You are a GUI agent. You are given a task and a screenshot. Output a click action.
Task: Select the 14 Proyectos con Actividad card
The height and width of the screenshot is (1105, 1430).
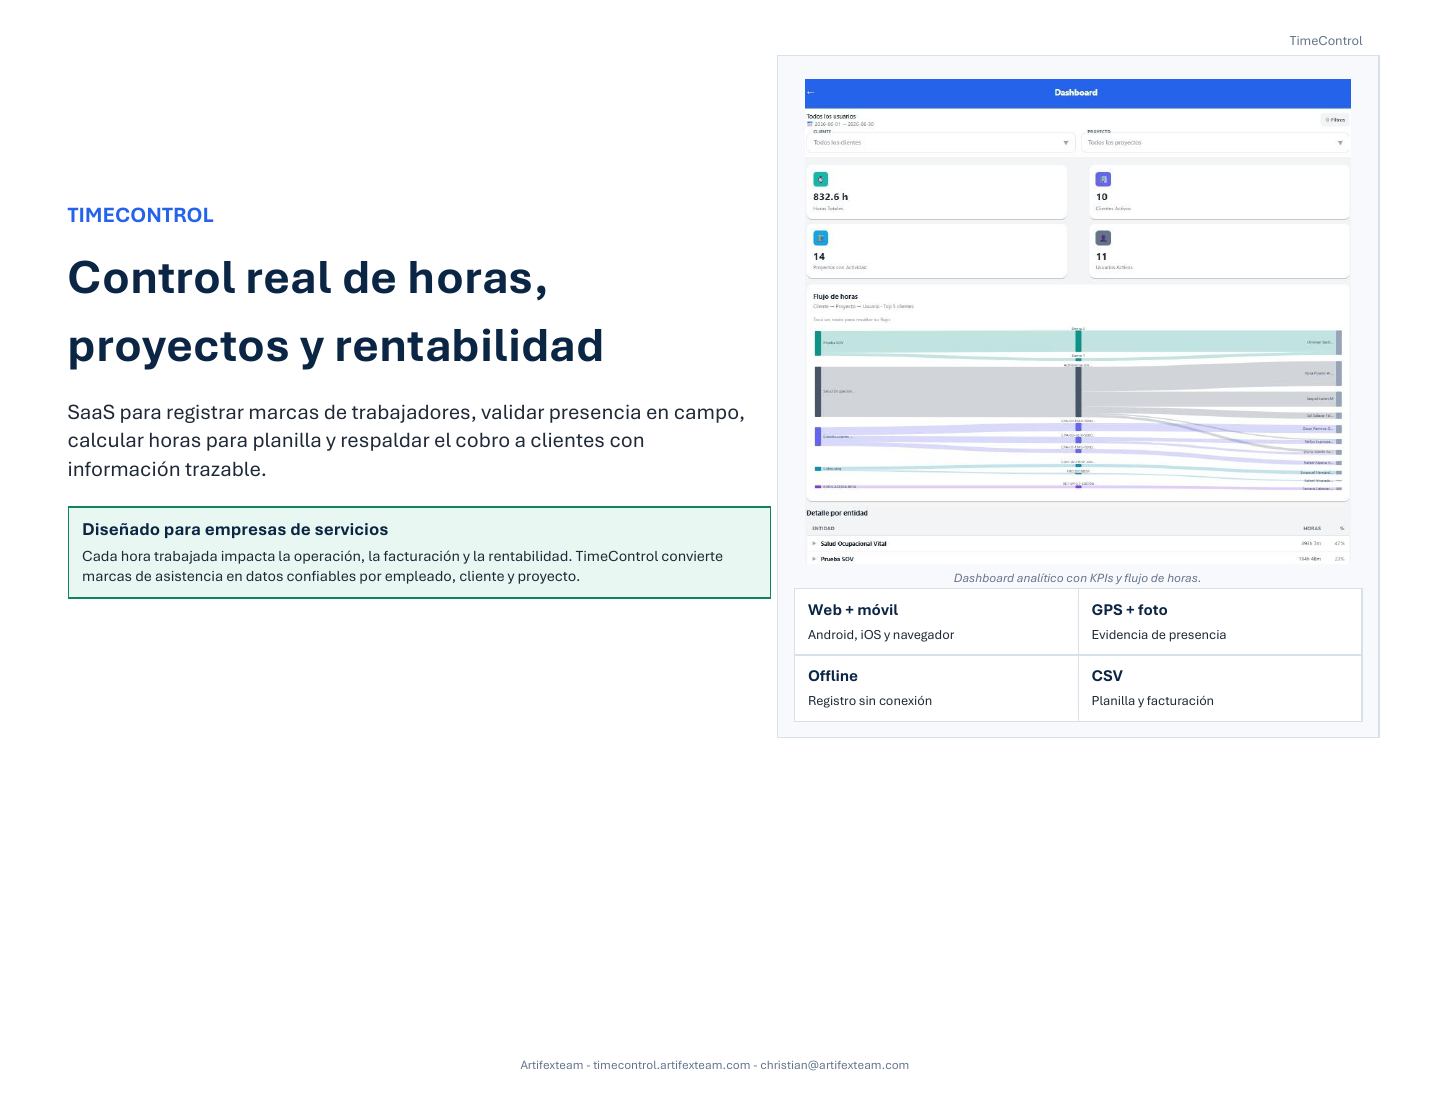pos(937,251)
